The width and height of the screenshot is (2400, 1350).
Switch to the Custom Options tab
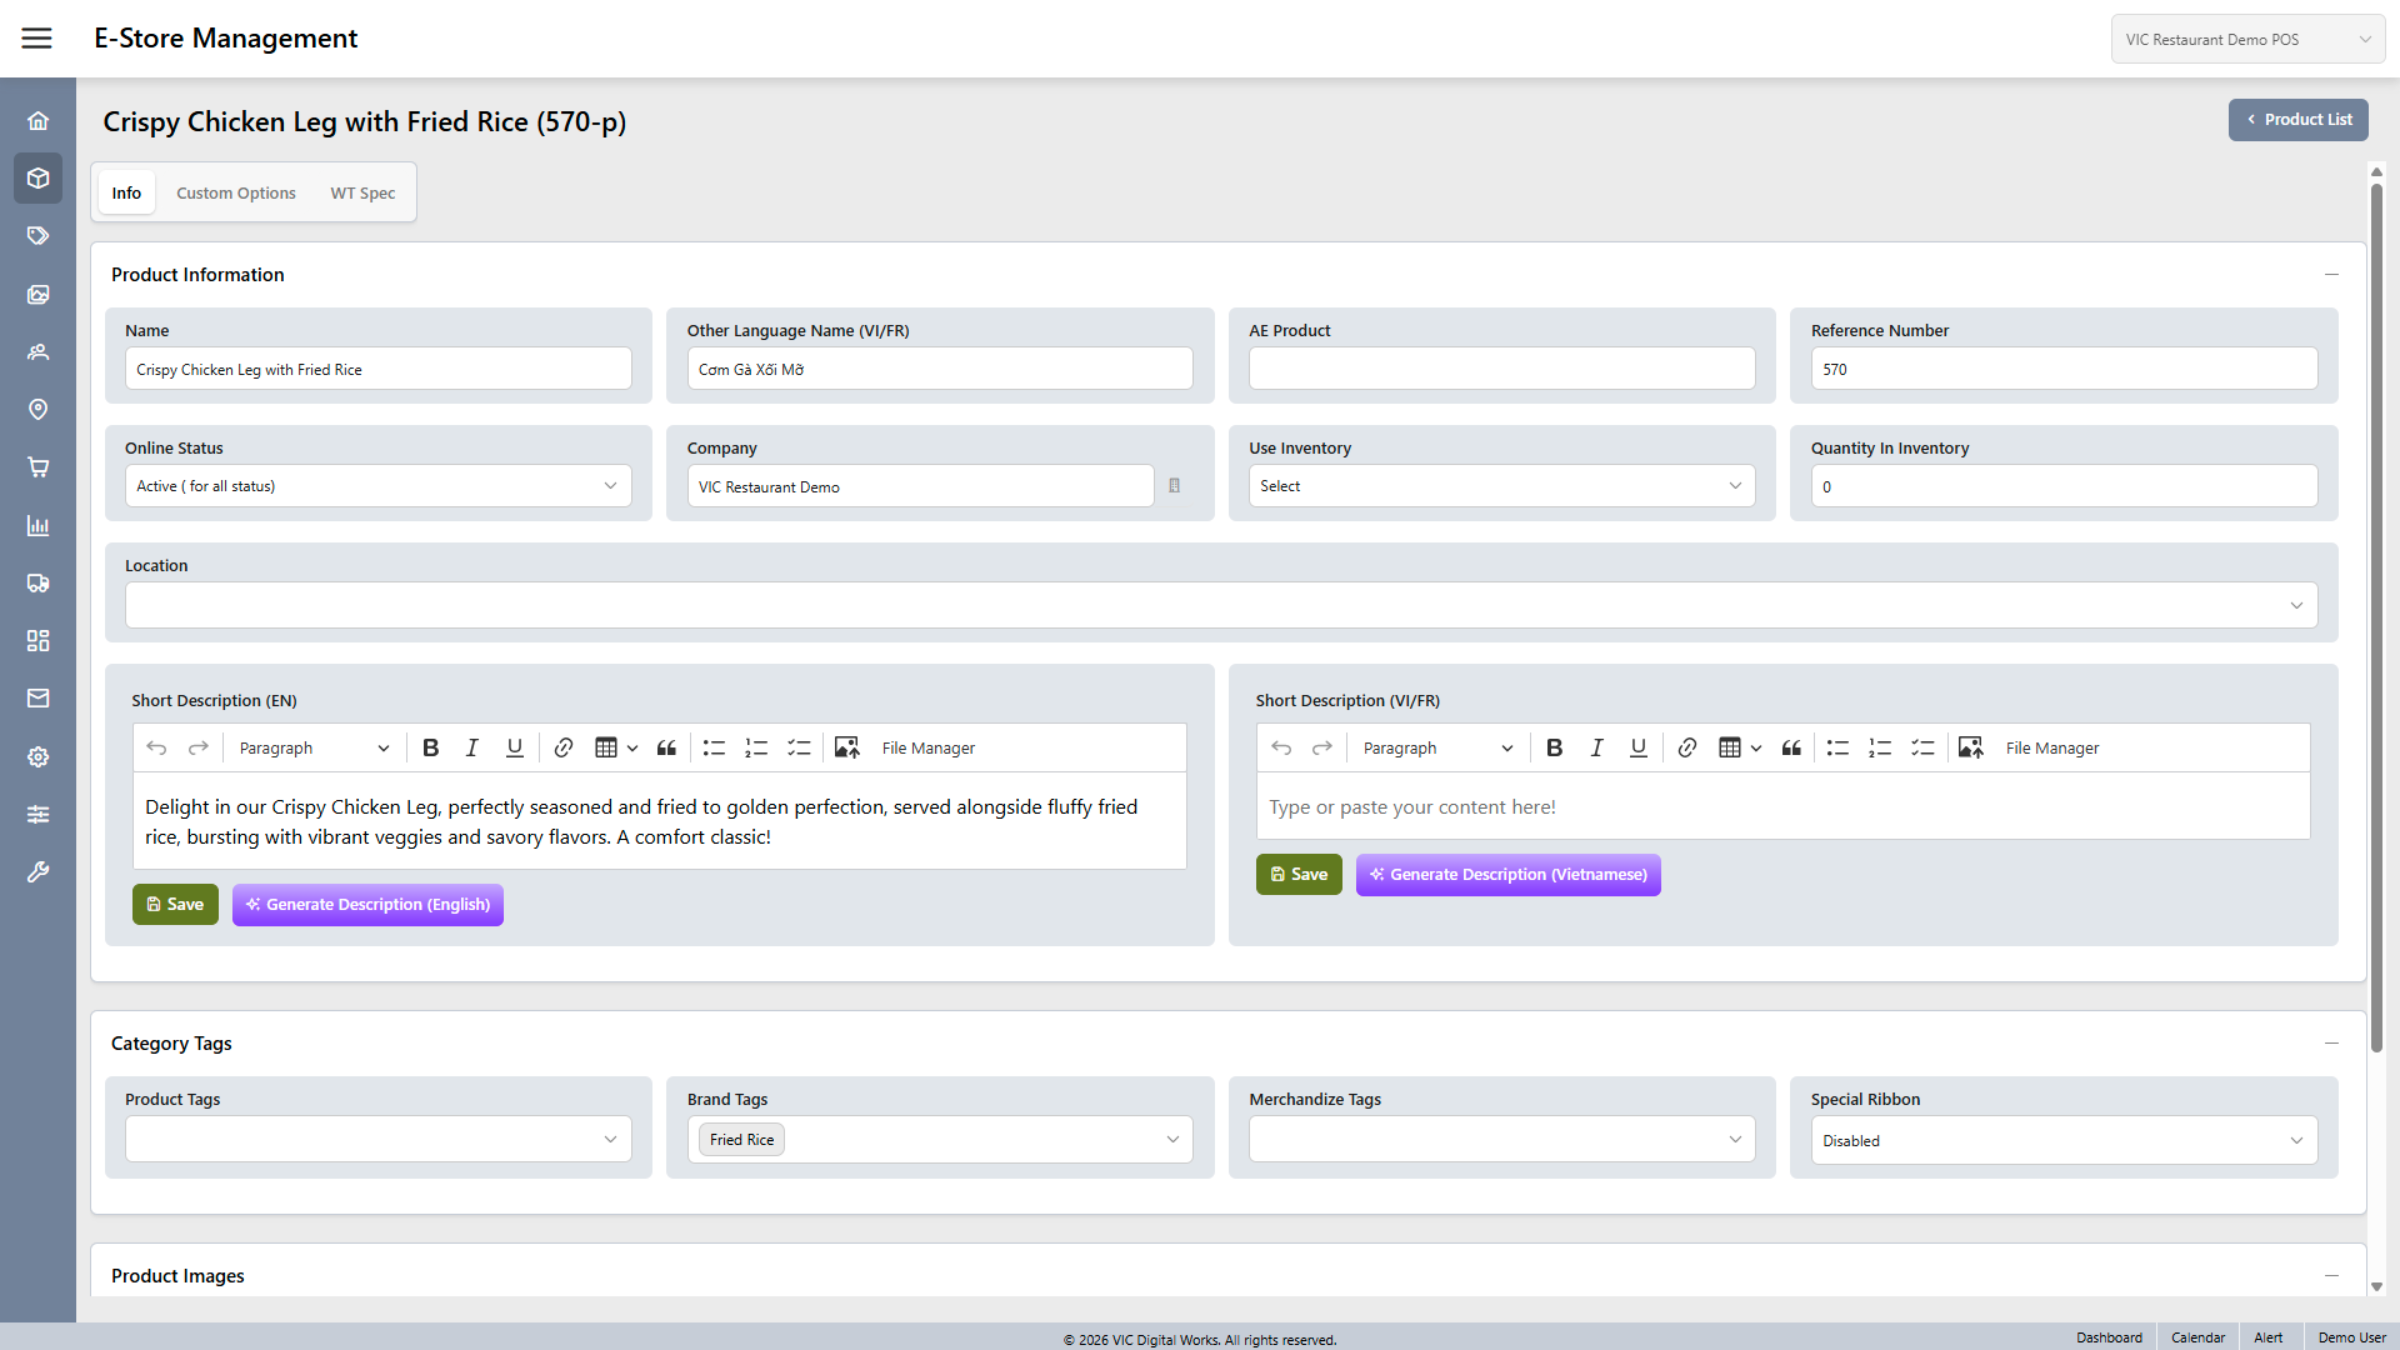(x=236, y=193)
